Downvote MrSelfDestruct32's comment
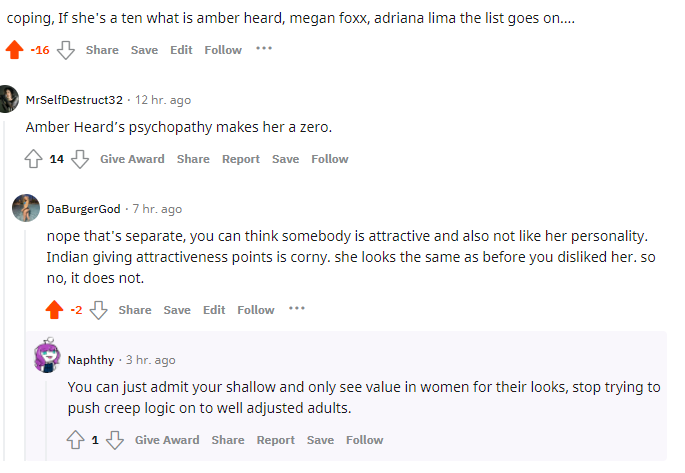 [x=80, y=159]
